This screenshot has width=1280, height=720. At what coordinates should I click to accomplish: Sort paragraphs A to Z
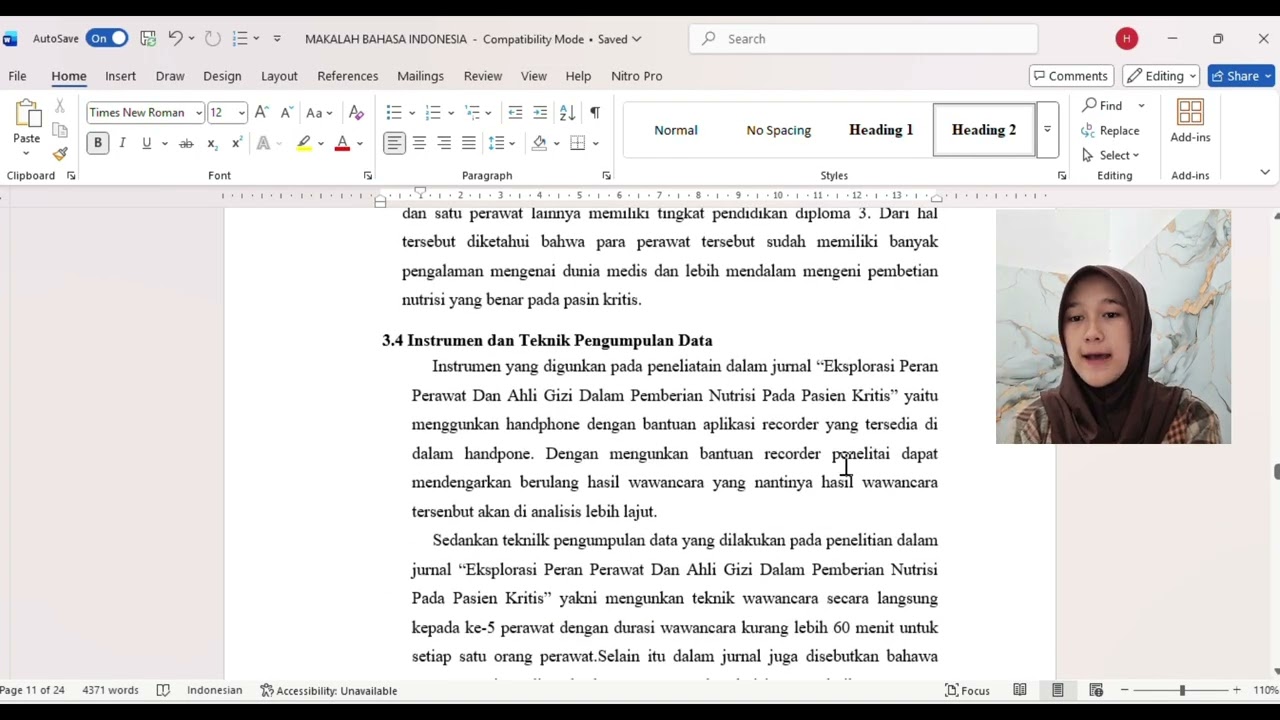567,113
